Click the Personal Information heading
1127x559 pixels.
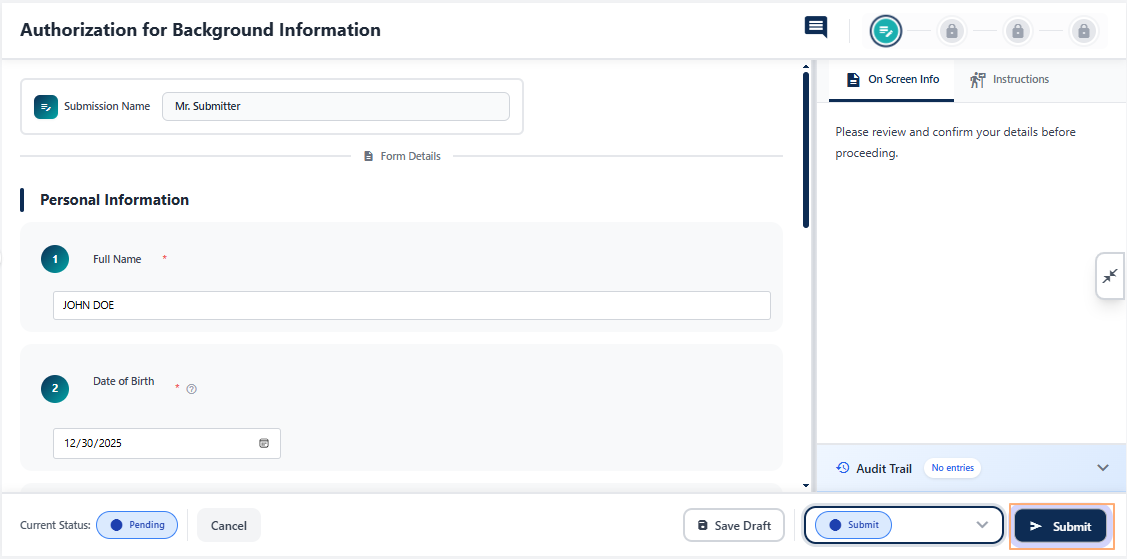[x=114, y=200]
